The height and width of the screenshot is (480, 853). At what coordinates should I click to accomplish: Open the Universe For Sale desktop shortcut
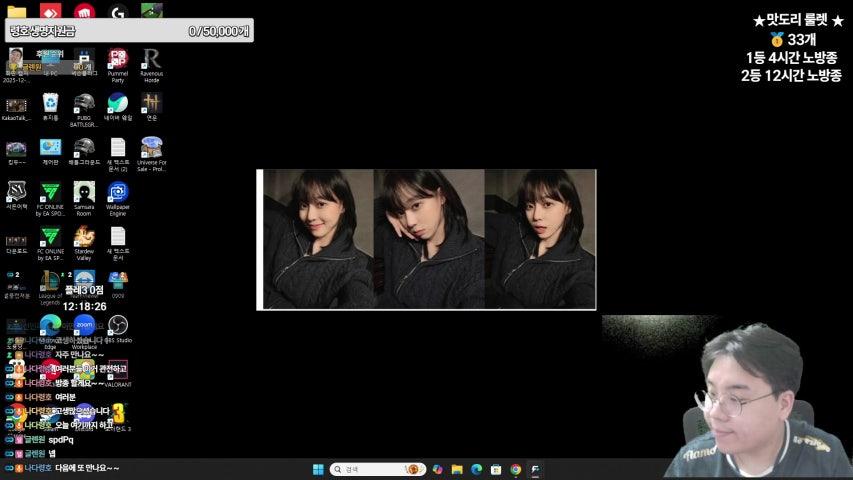[x=152, y=148]
